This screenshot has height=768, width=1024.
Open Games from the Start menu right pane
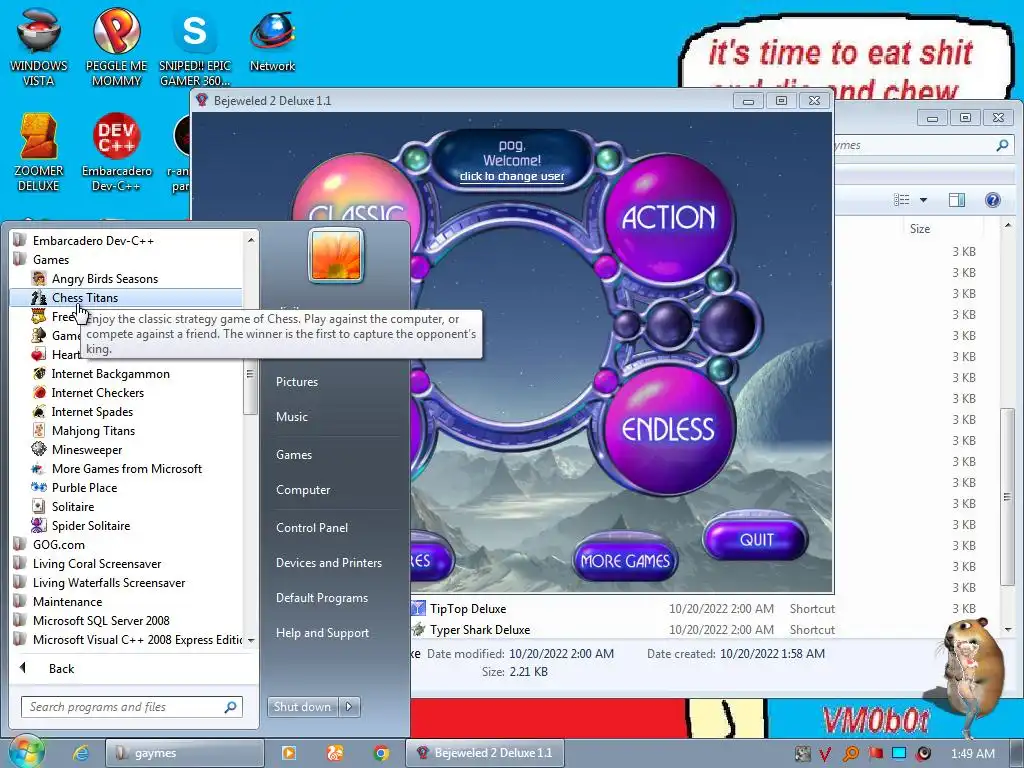[294, 455]
